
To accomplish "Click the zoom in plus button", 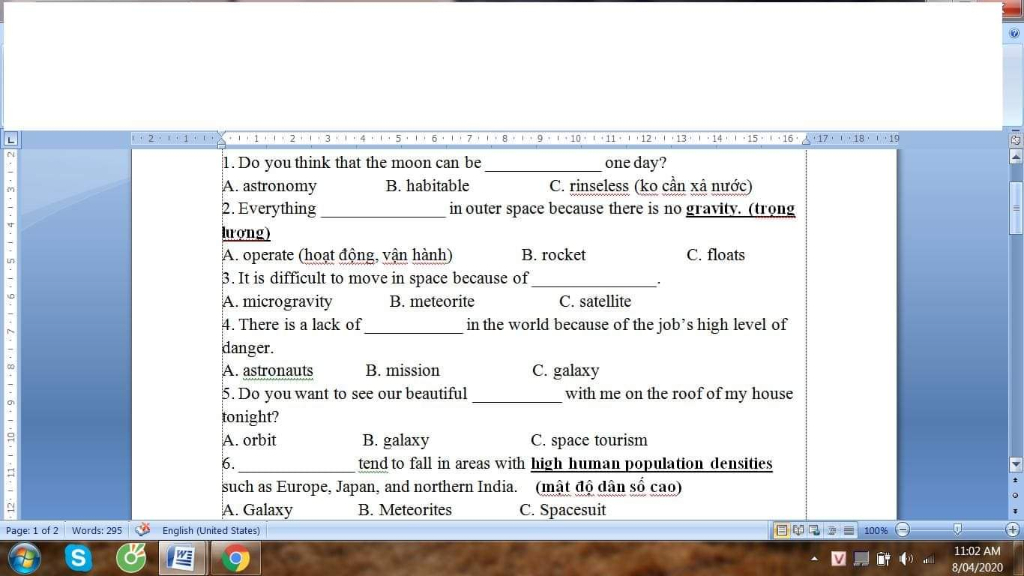I will pyautogui.click(x=1012, y=530).
